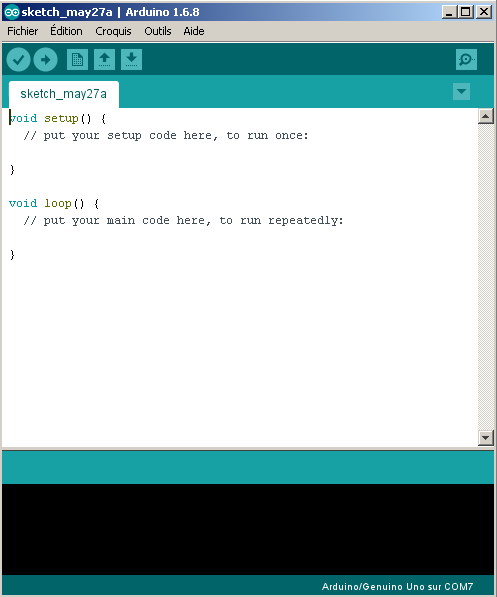Place cursor on the void loop line
This screenshot has height=597, width=497.
click(54, 203)
